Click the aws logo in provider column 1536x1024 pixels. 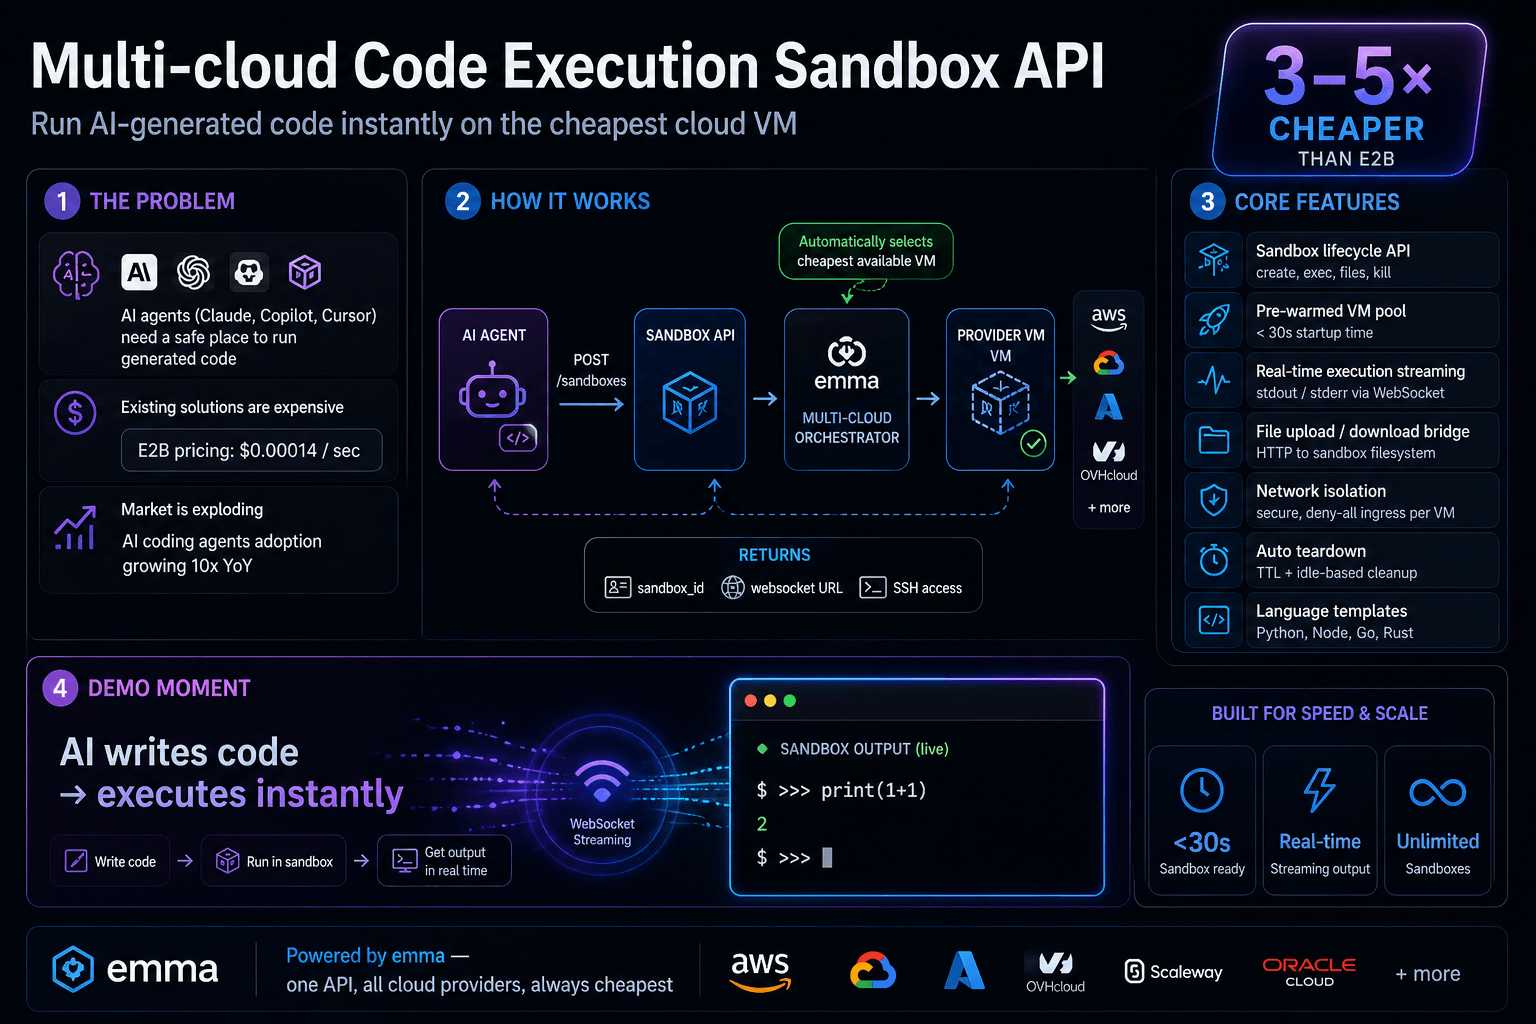(1108, 318)
